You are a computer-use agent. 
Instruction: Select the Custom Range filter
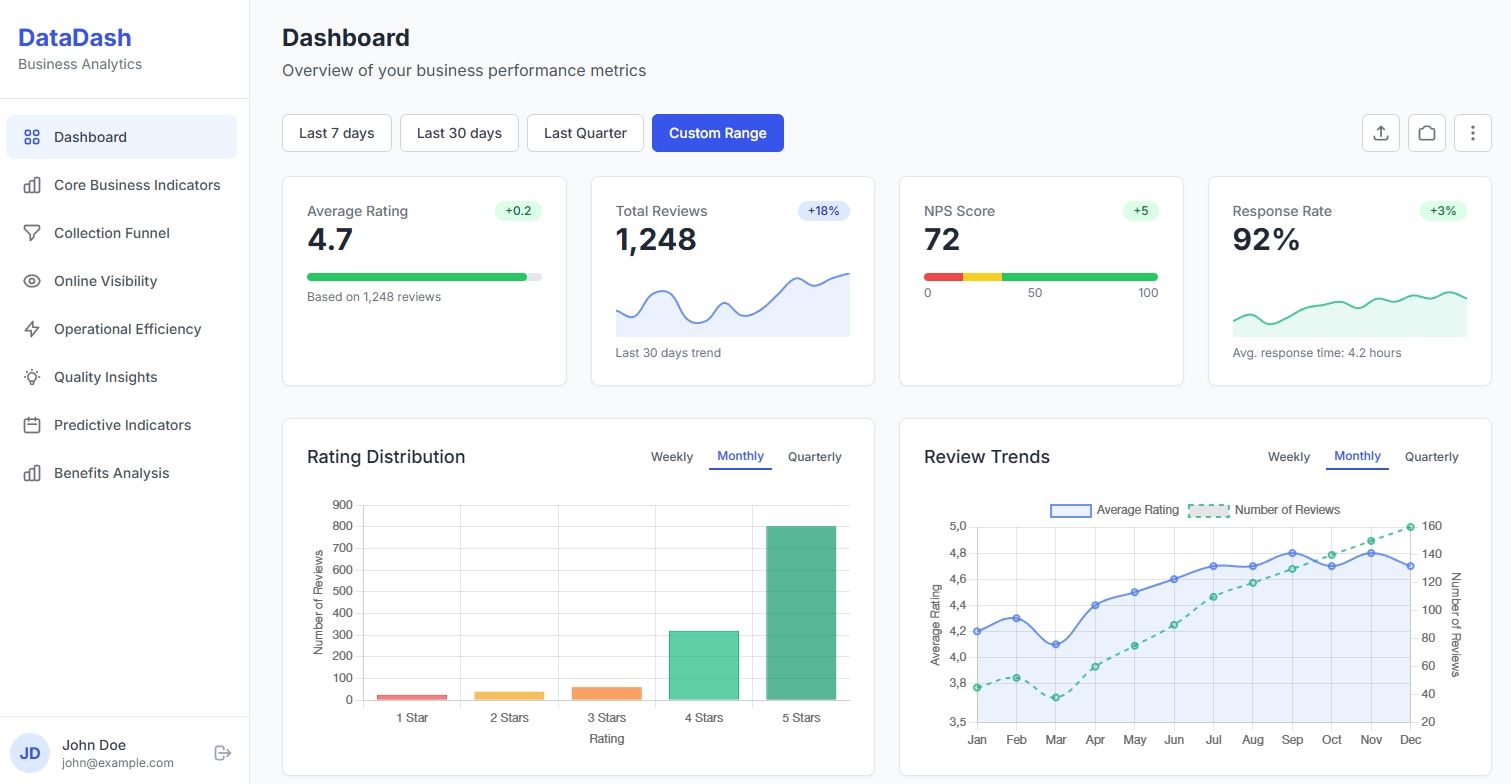(x=718, y=133)
